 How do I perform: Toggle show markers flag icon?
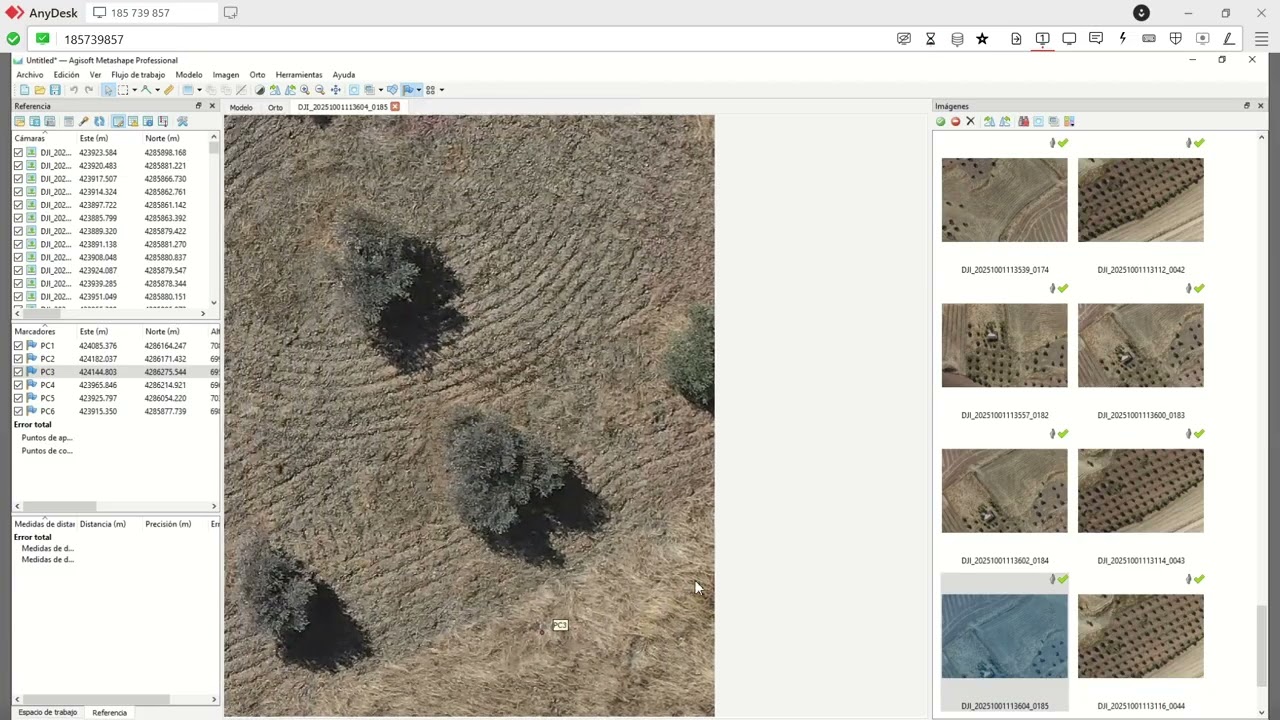(x=408, y=90)
